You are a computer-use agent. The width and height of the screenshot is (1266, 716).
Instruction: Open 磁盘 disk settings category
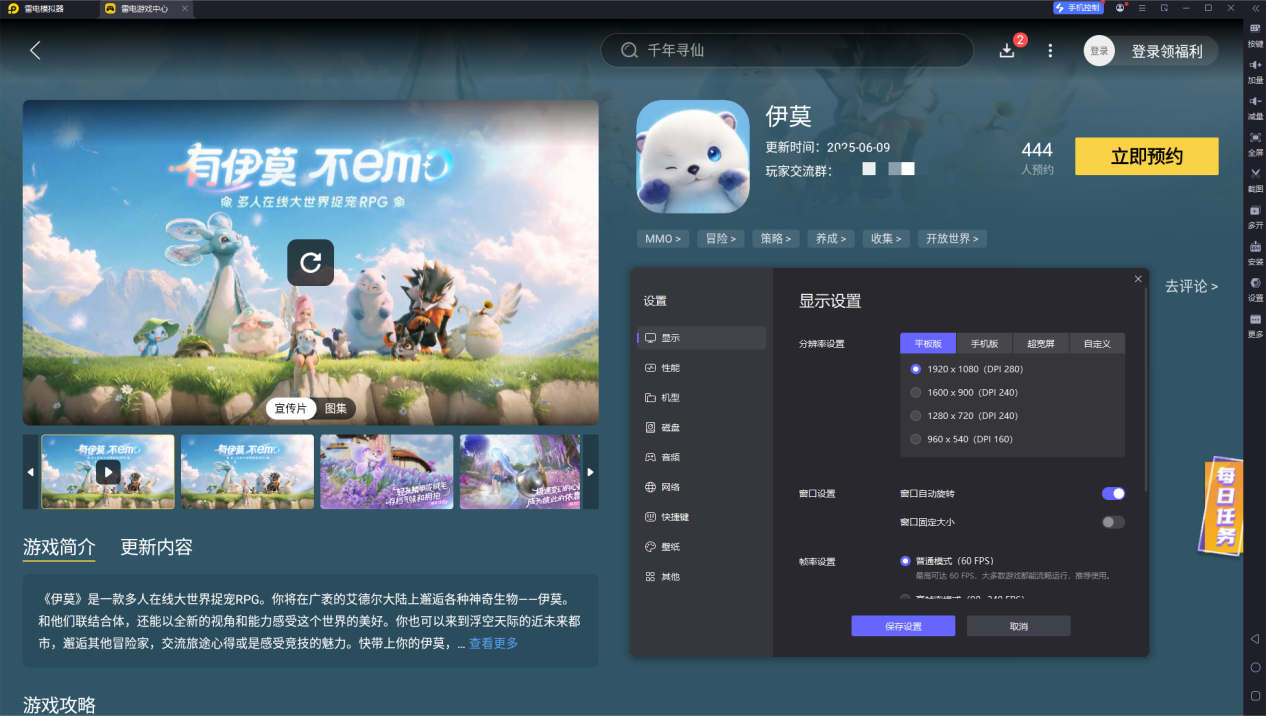702,427
